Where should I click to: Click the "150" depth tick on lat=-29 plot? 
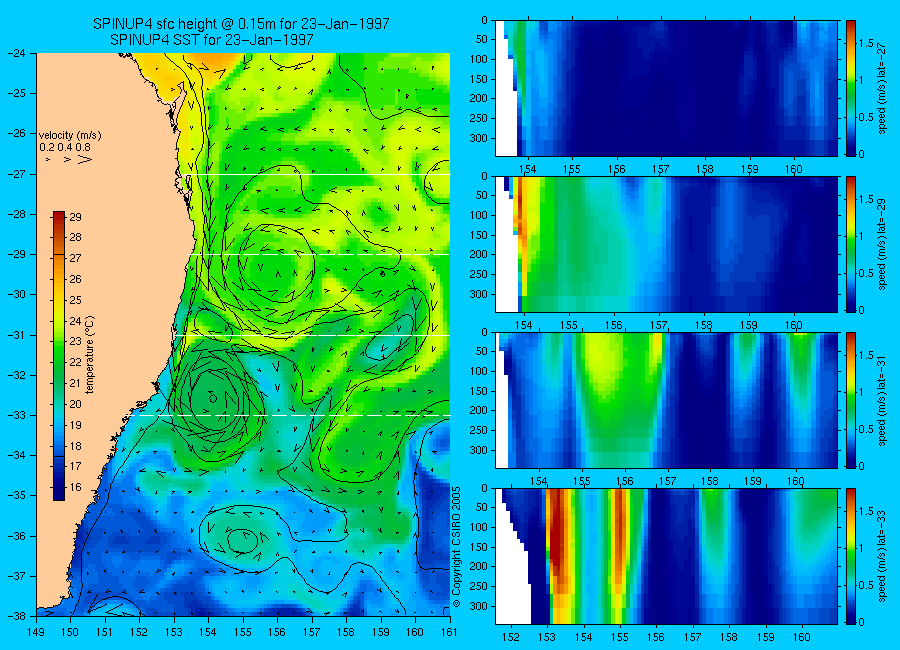478,235
